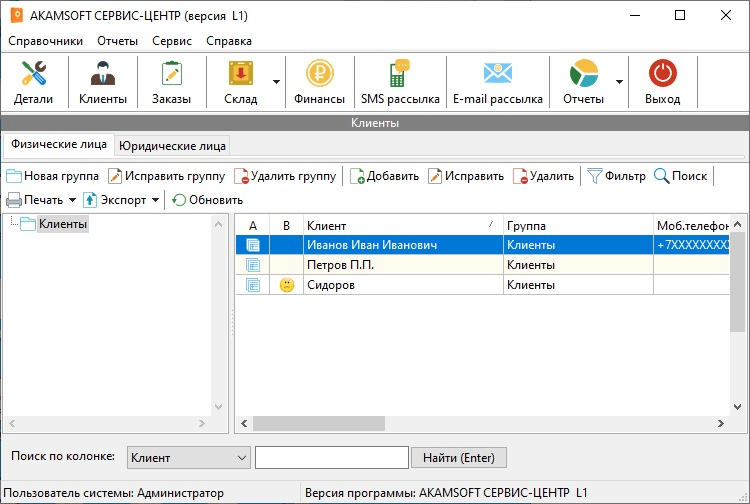Select the Иванов Иван Иванович row

pos(483,245)
